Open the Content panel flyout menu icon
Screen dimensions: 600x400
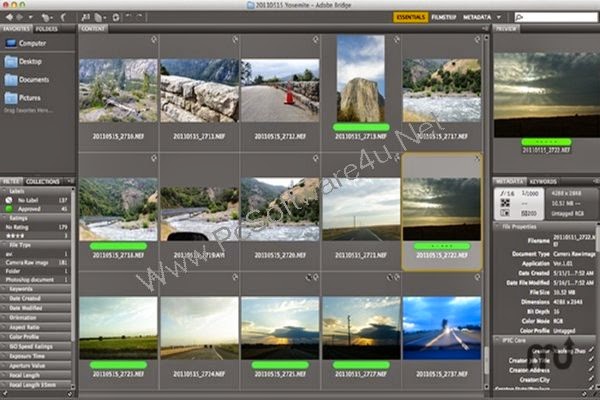(x=485, y=29)
